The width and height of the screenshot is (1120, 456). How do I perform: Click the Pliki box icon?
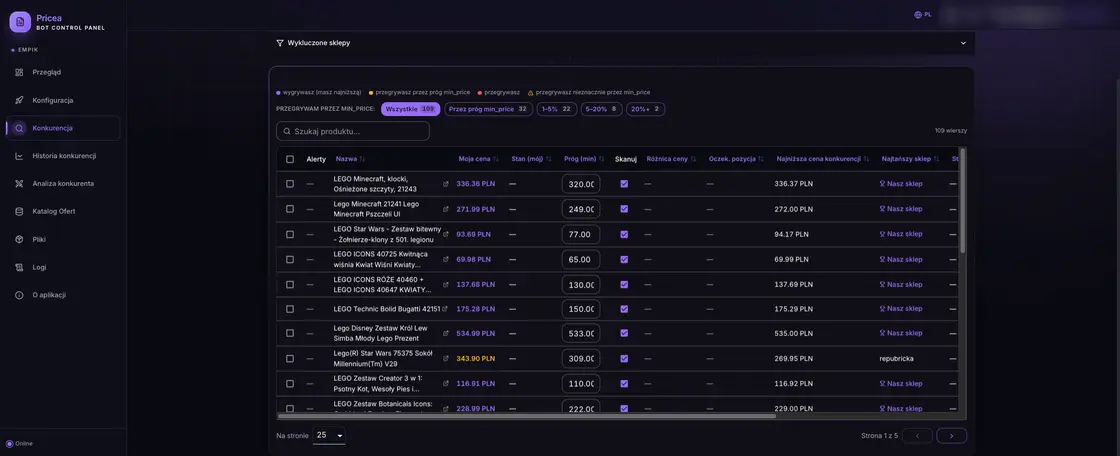tap(19, 239)
